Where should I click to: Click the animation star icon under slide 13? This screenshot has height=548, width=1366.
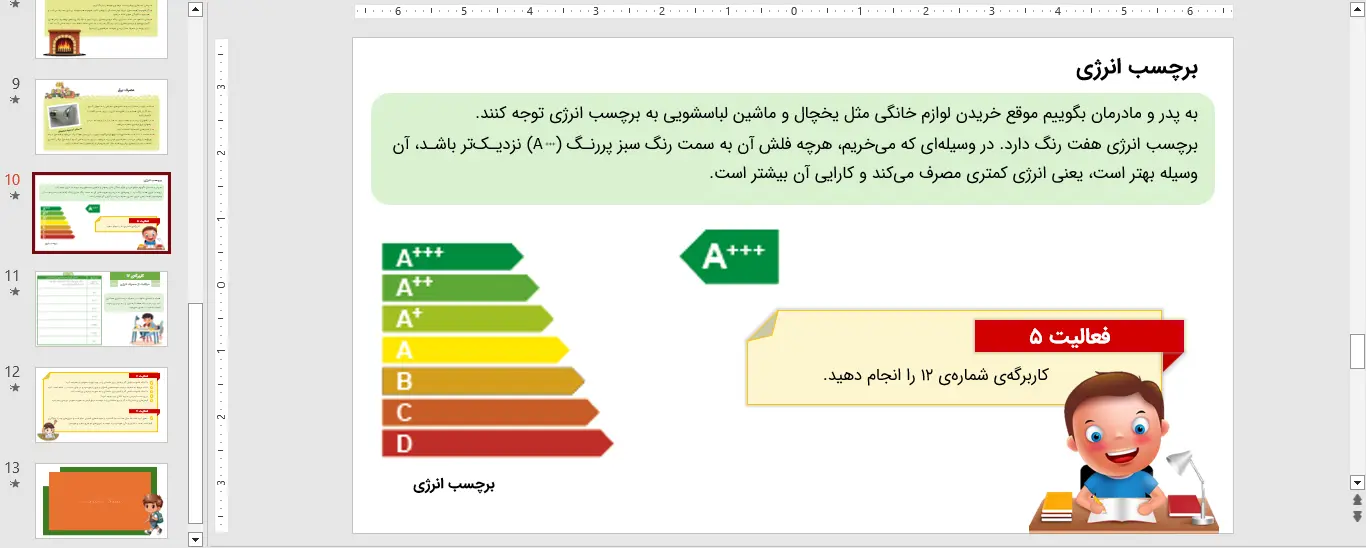14,484
